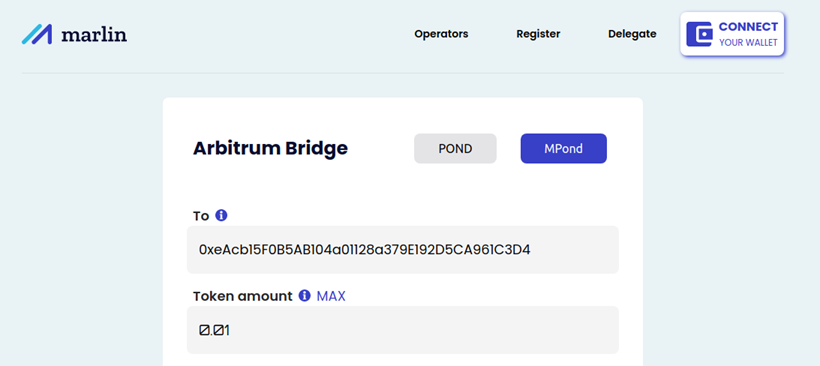Focus the To address input field

403,249
